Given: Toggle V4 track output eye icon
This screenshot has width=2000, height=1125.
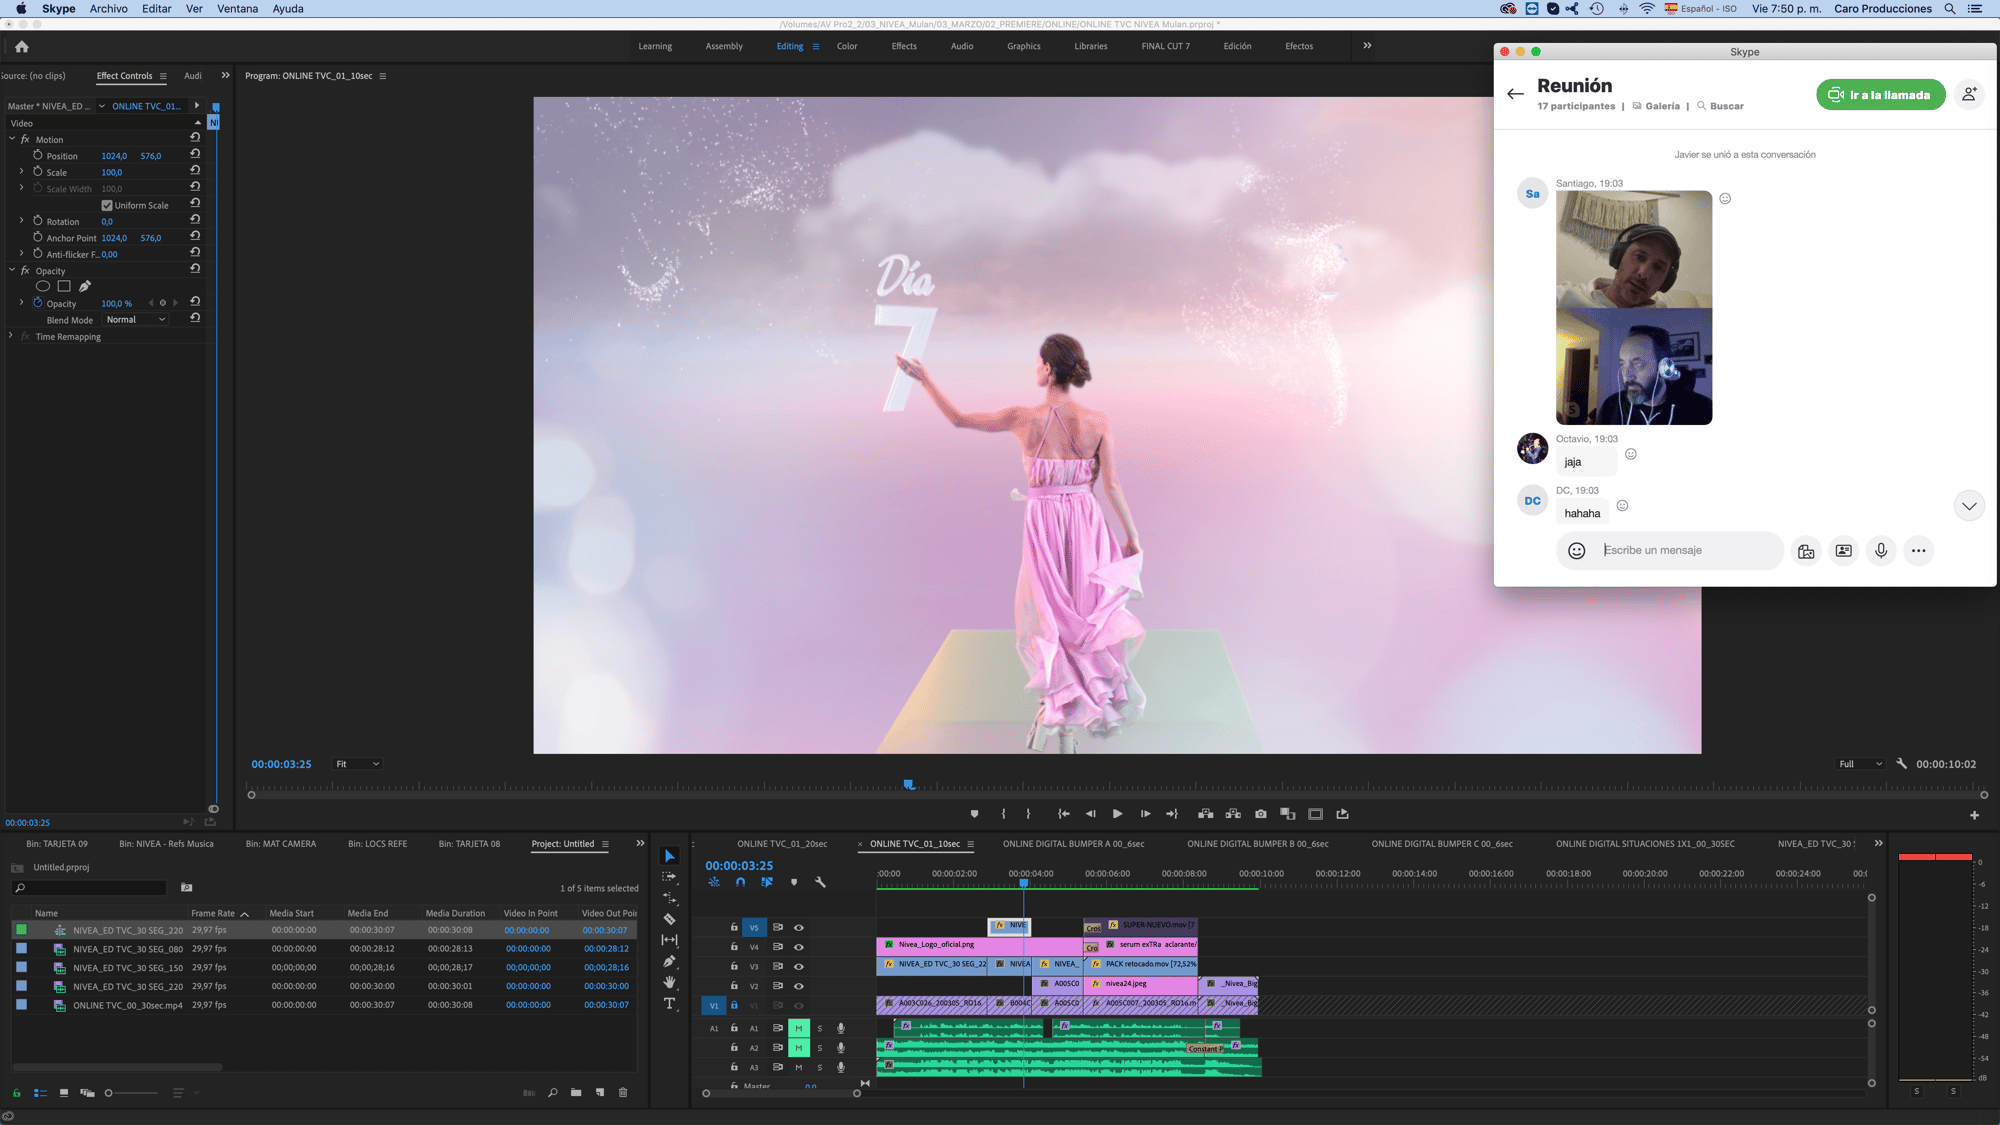Looking at the screenshot, I should click(798, 947).
